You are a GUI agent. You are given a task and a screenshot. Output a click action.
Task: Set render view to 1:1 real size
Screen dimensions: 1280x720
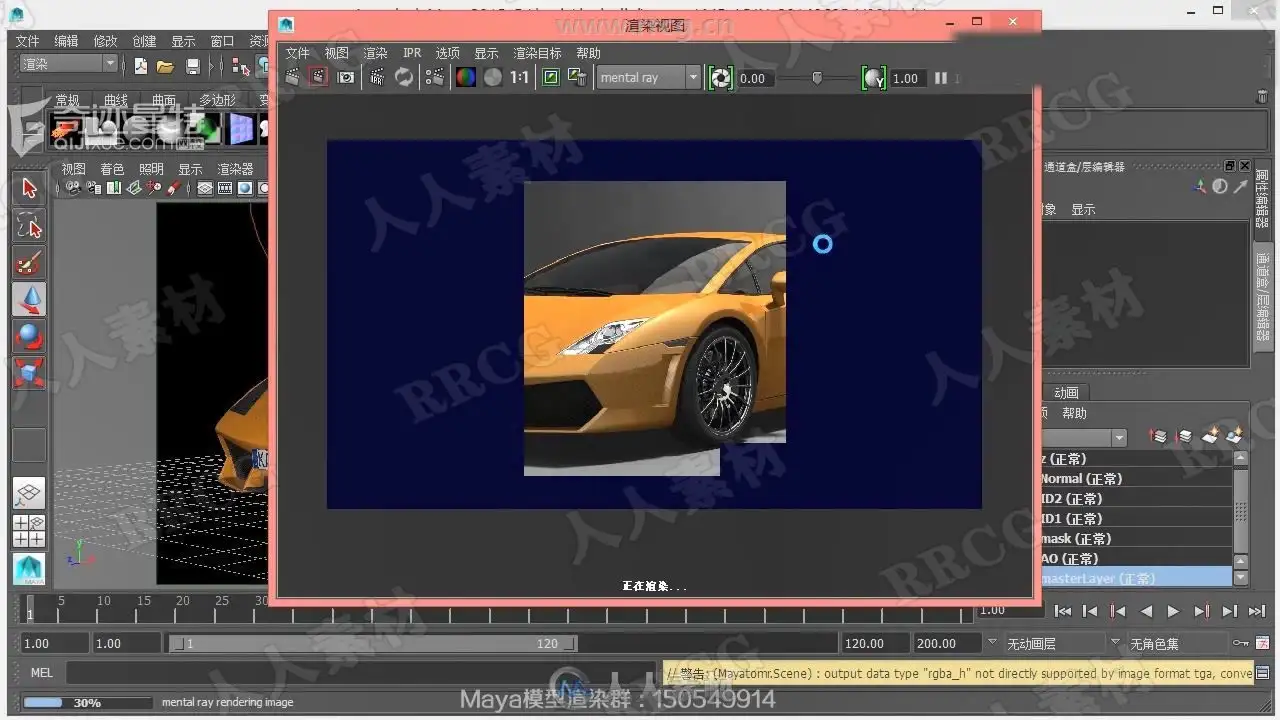click(520, 77)
